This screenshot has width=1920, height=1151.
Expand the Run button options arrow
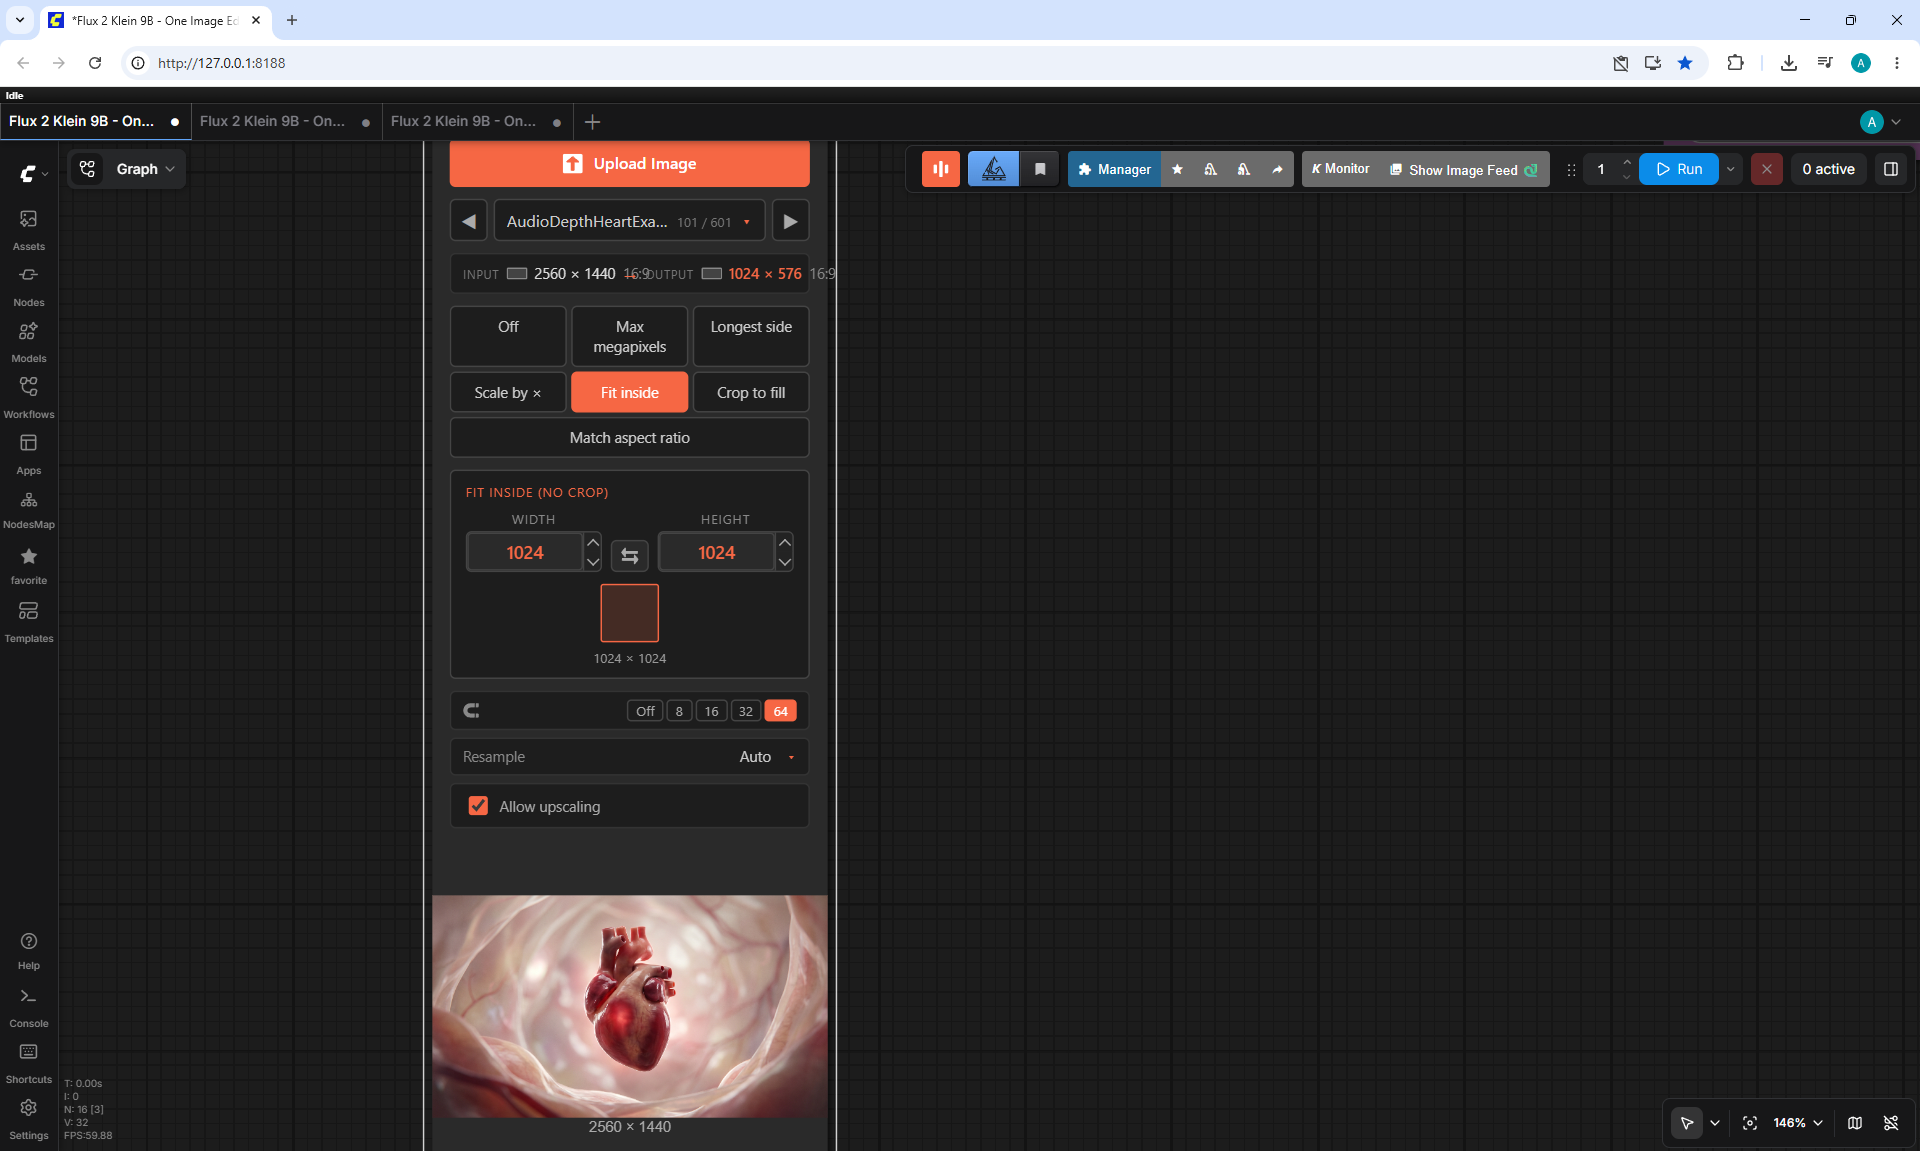coord(1731,169)
